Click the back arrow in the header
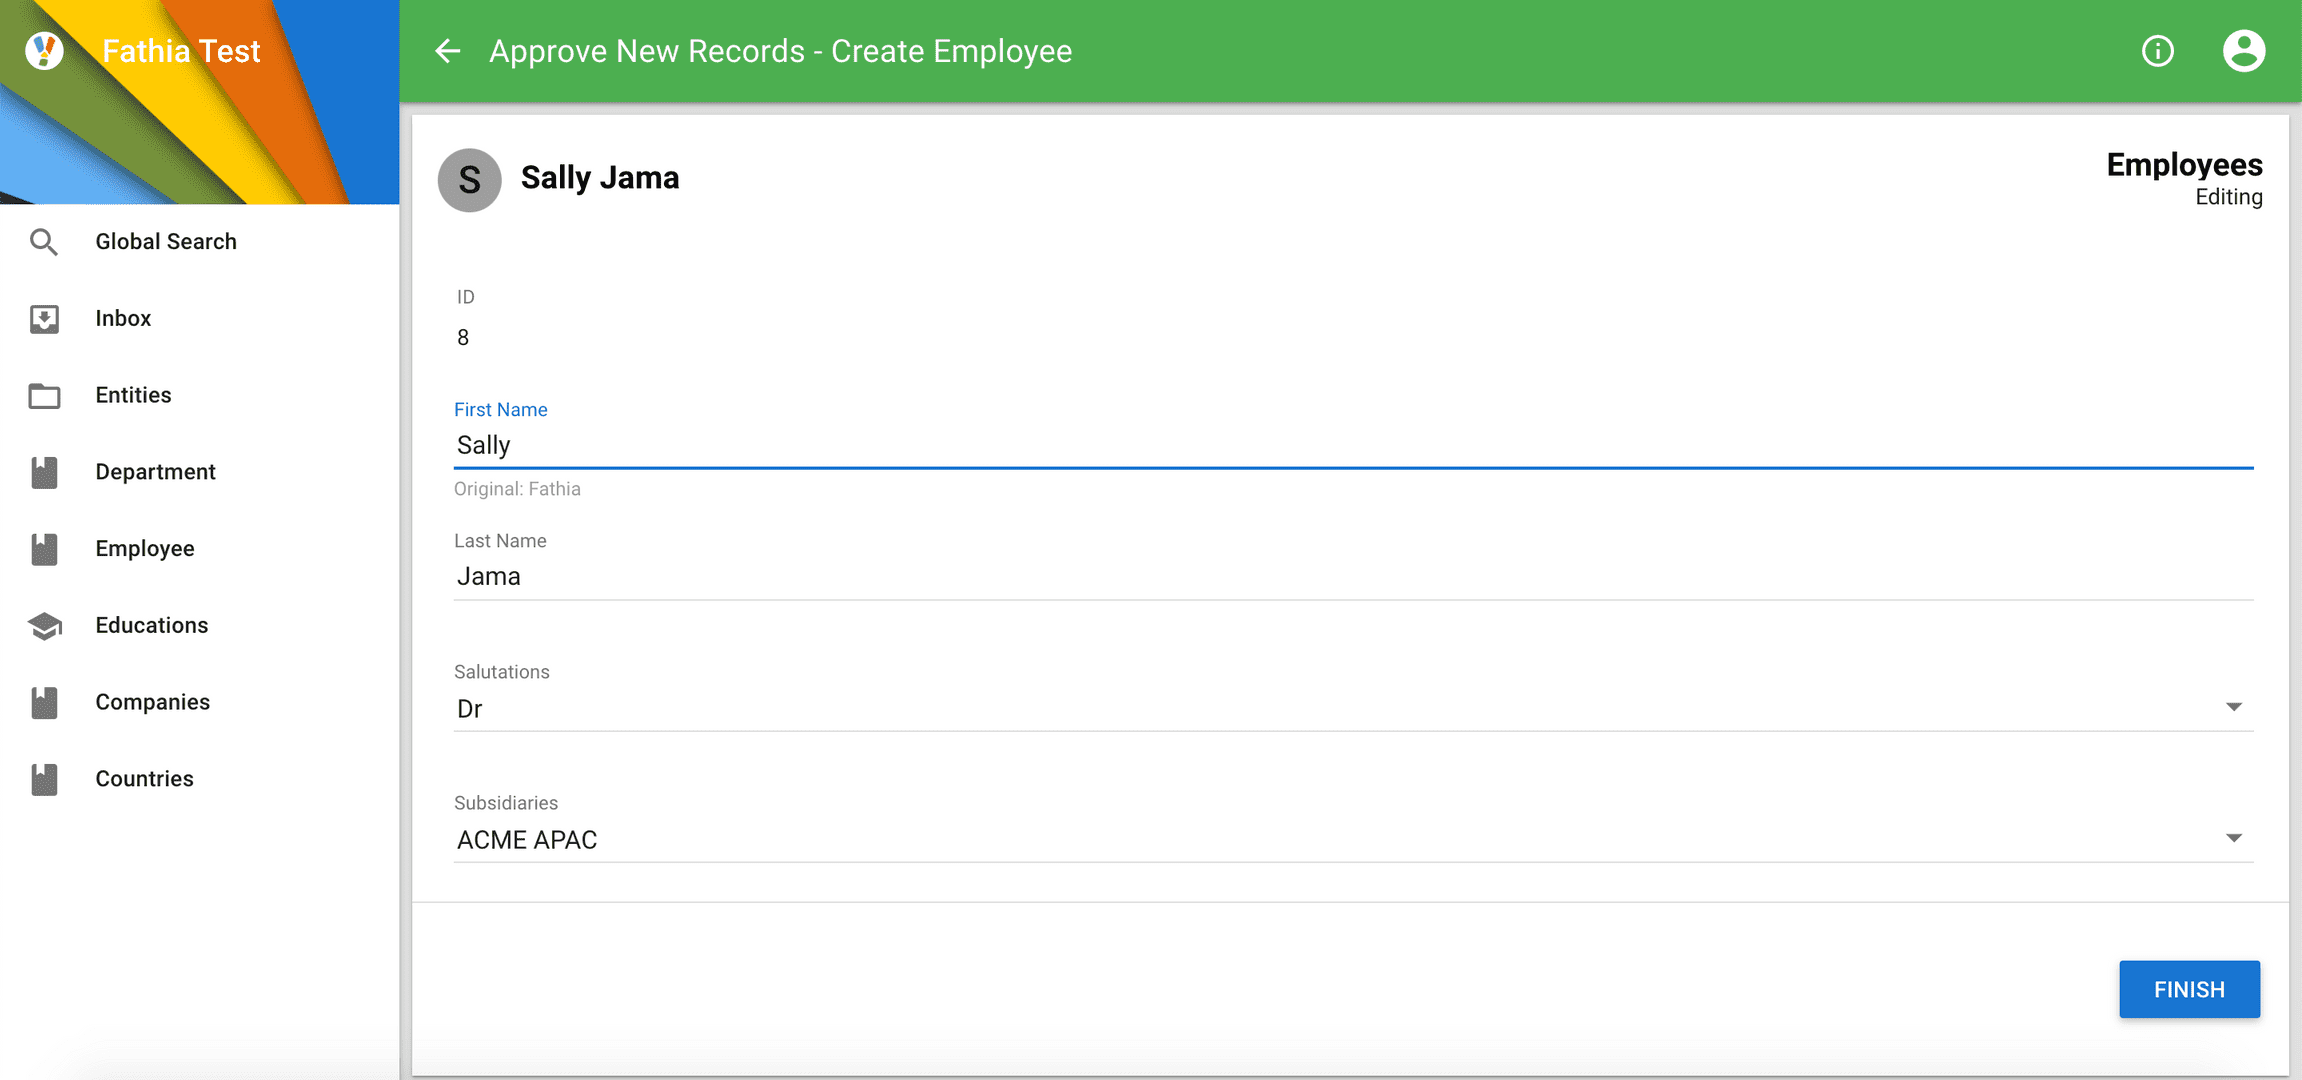The image size is (2302, 1080). (x=447, y=51)
